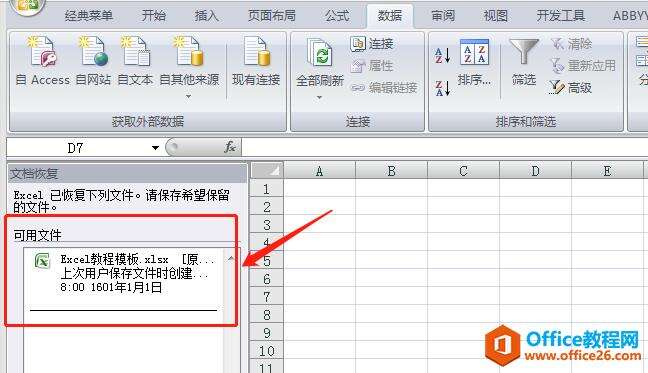Click the 8:00 1601年1月1日 timestamp
Screen dimensions: 648x373
pyautogui.click(x=111, y=287)
